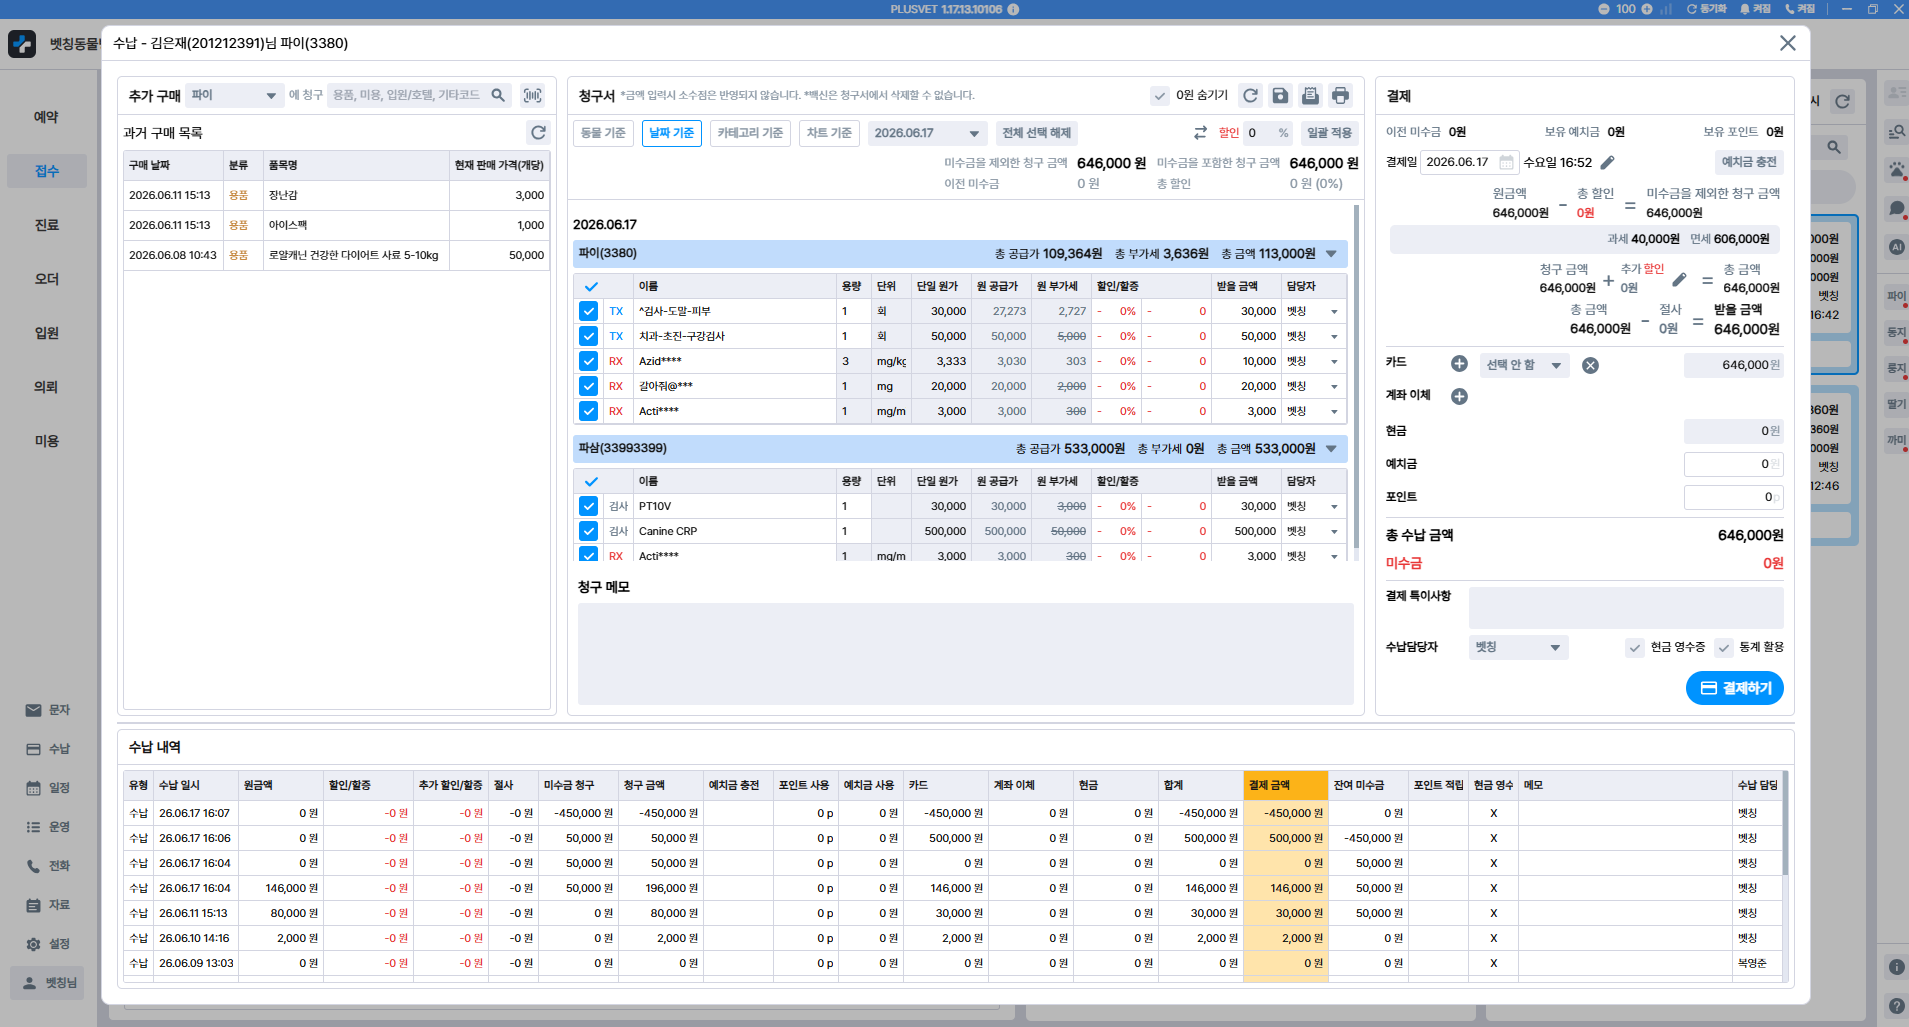Image resolution: width=1909 pixels, height=1027 pixels.
Task: Add a 계좌 이체 entry with plus icon
Action: pos(1459,396)
